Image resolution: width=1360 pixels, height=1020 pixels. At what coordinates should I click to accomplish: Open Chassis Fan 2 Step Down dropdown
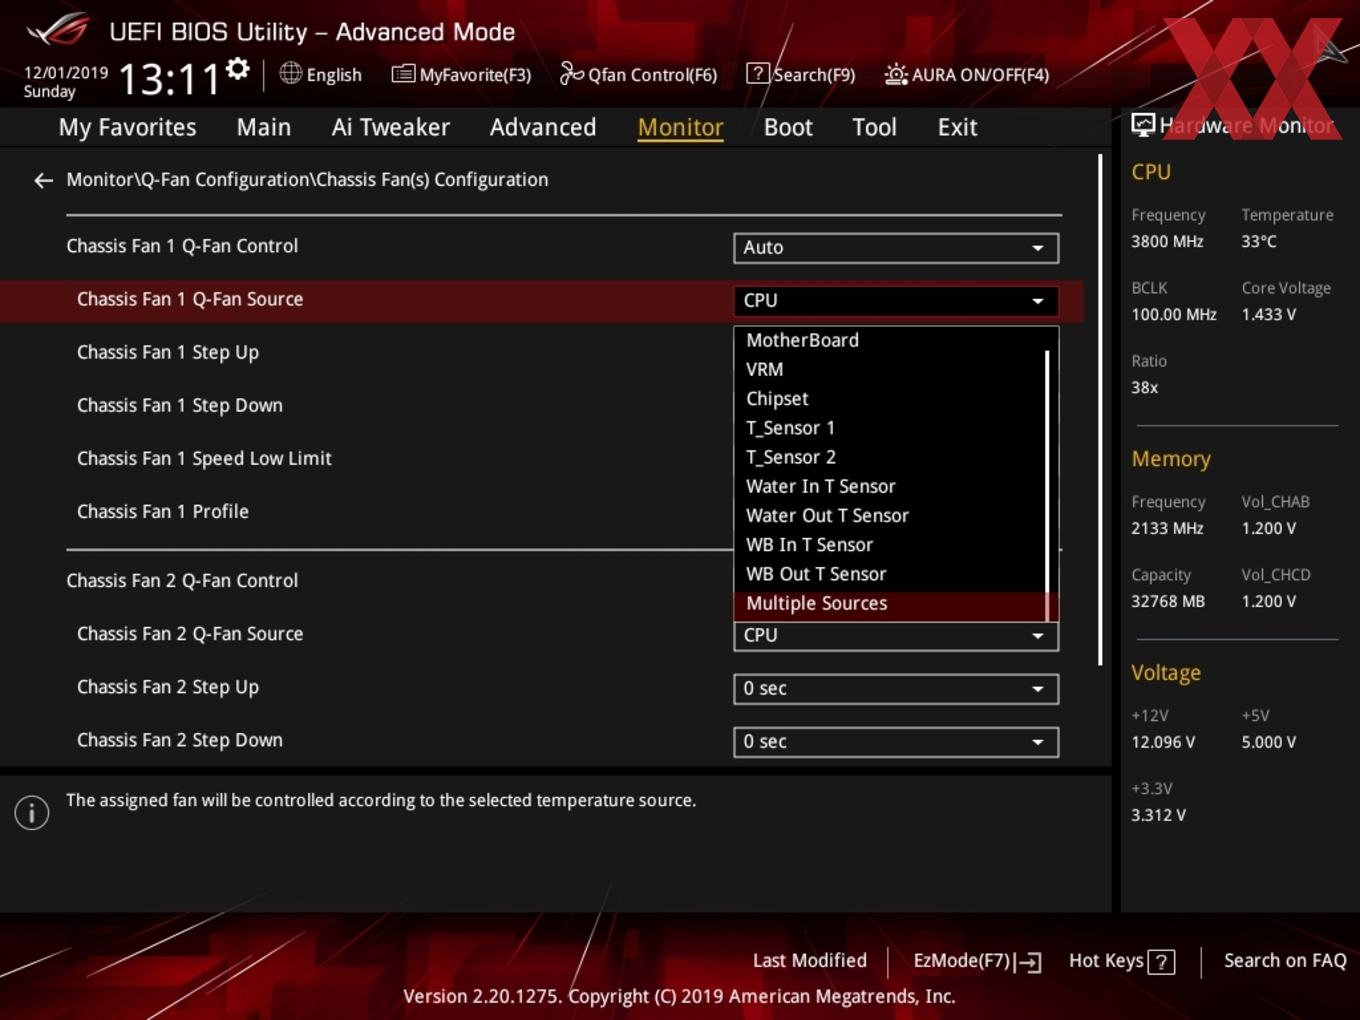click(x=896, y=741)
